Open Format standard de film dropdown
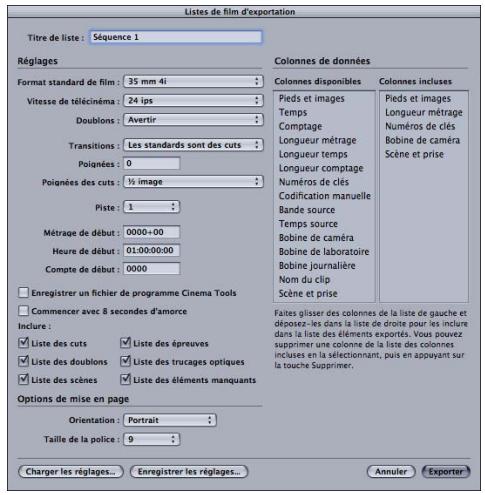 click(x=193, y=81)
